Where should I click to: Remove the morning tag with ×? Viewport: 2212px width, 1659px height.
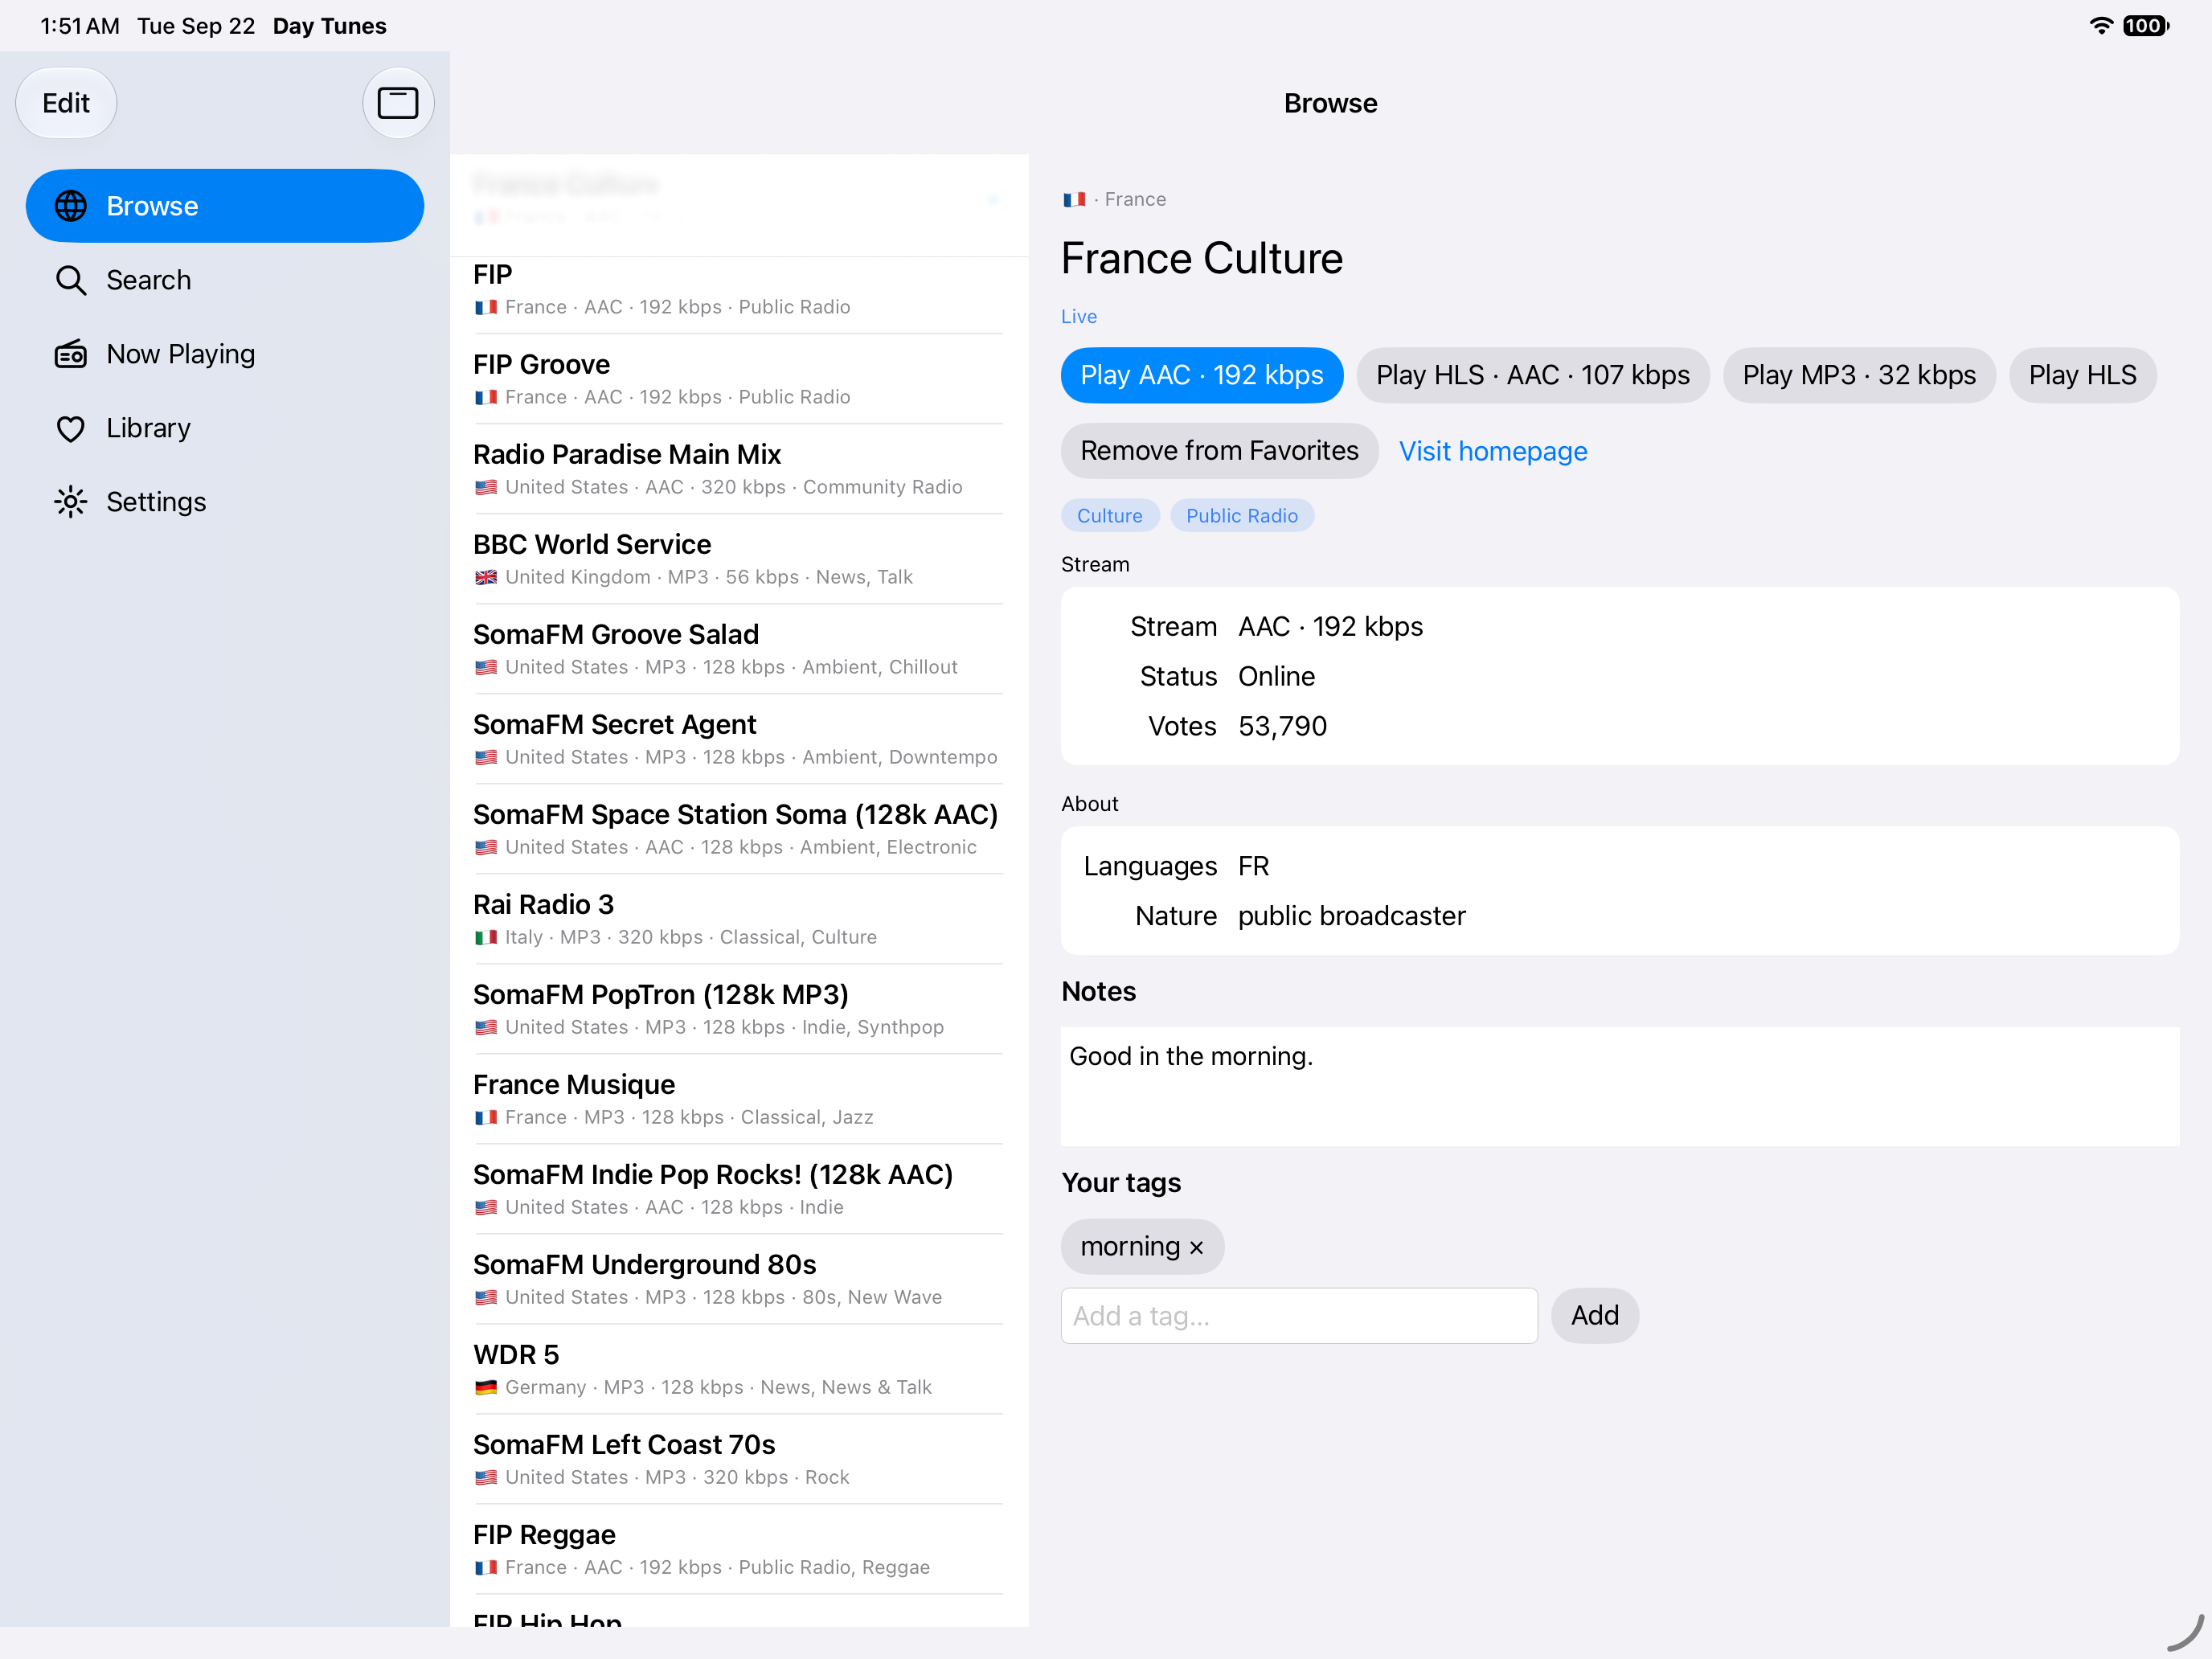pyautogui.click(x=1196, y=1247)
